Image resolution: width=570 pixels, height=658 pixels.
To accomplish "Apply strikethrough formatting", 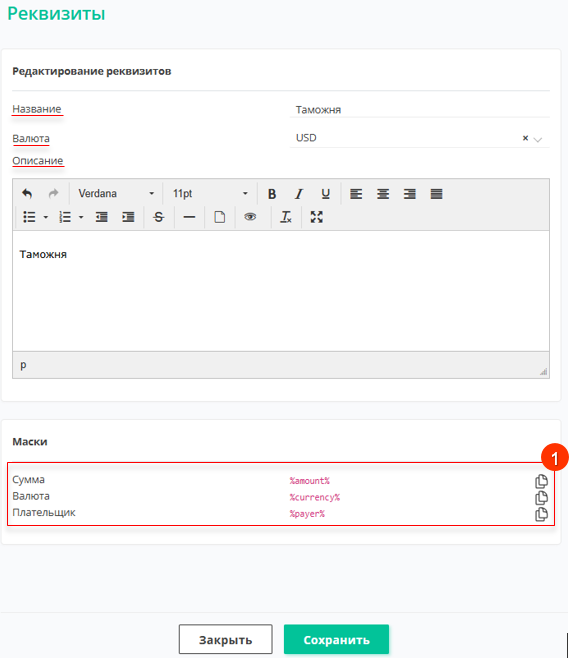I will (159, 217).
